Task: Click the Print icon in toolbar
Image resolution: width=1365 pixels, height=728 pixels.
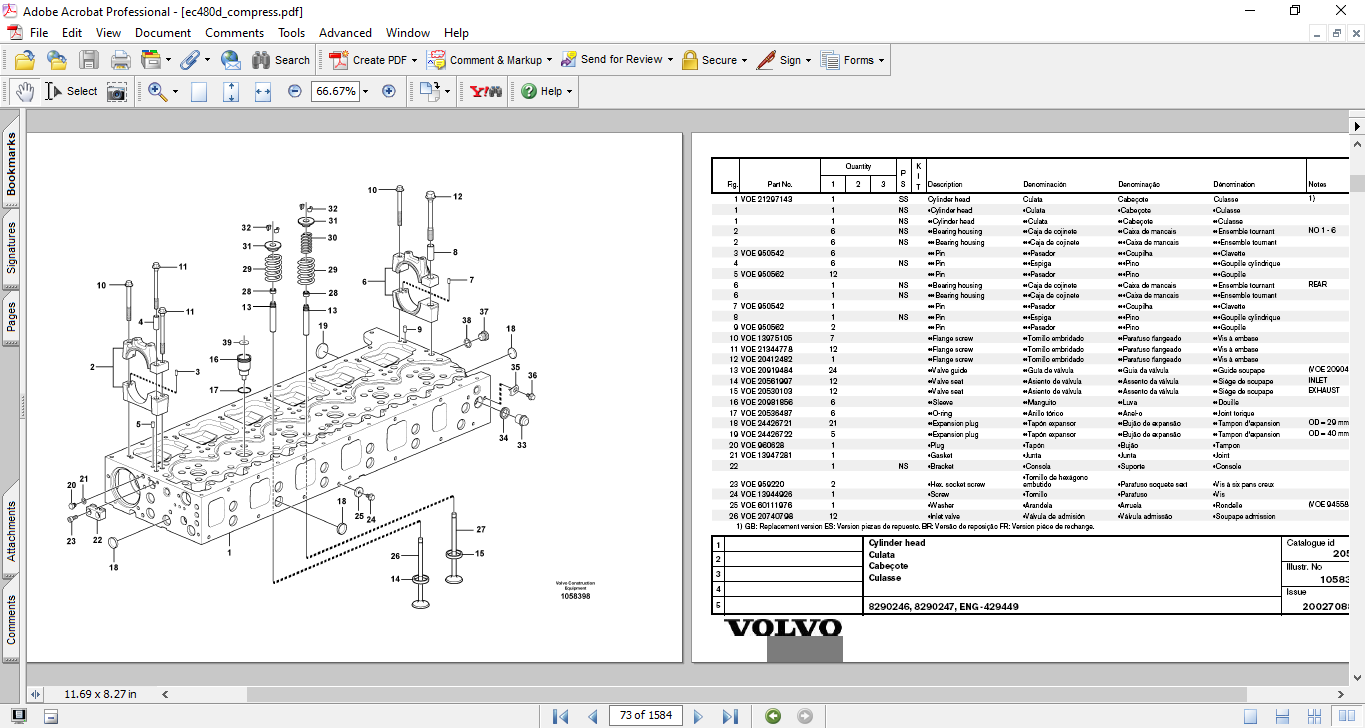Action: coord(121,60)
